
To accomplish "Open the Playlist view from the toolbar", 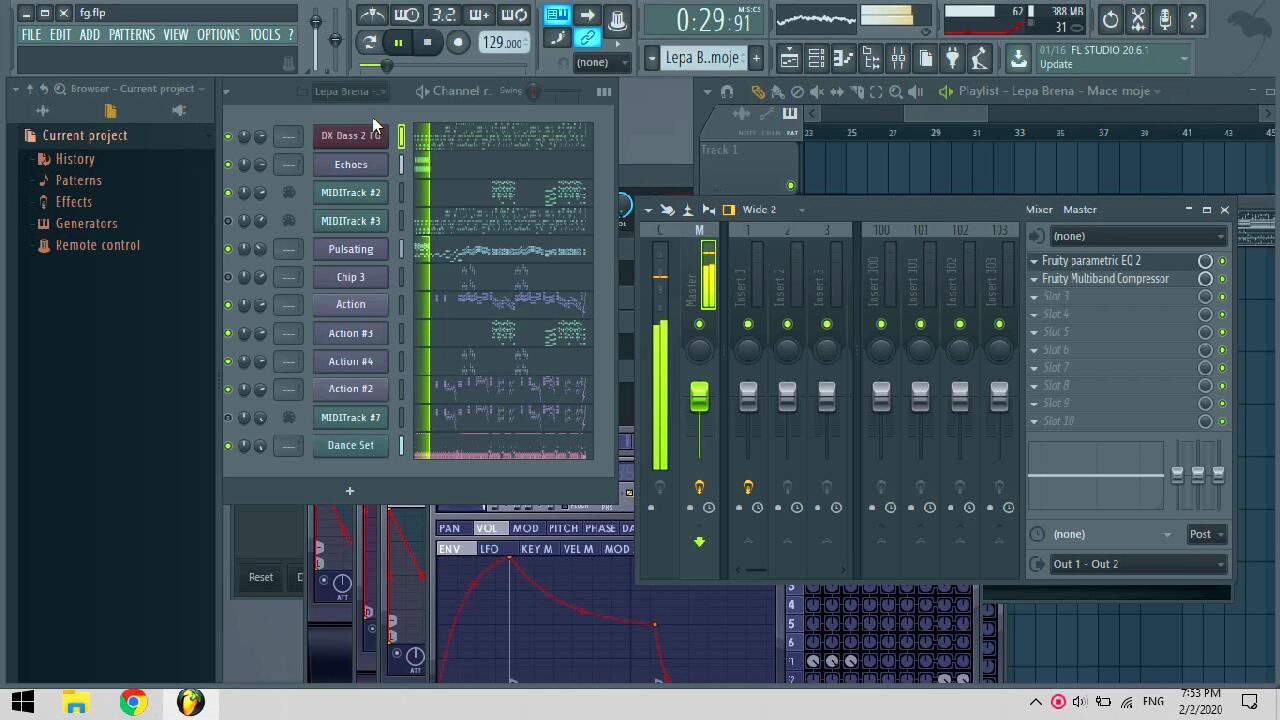I will 789,59.
